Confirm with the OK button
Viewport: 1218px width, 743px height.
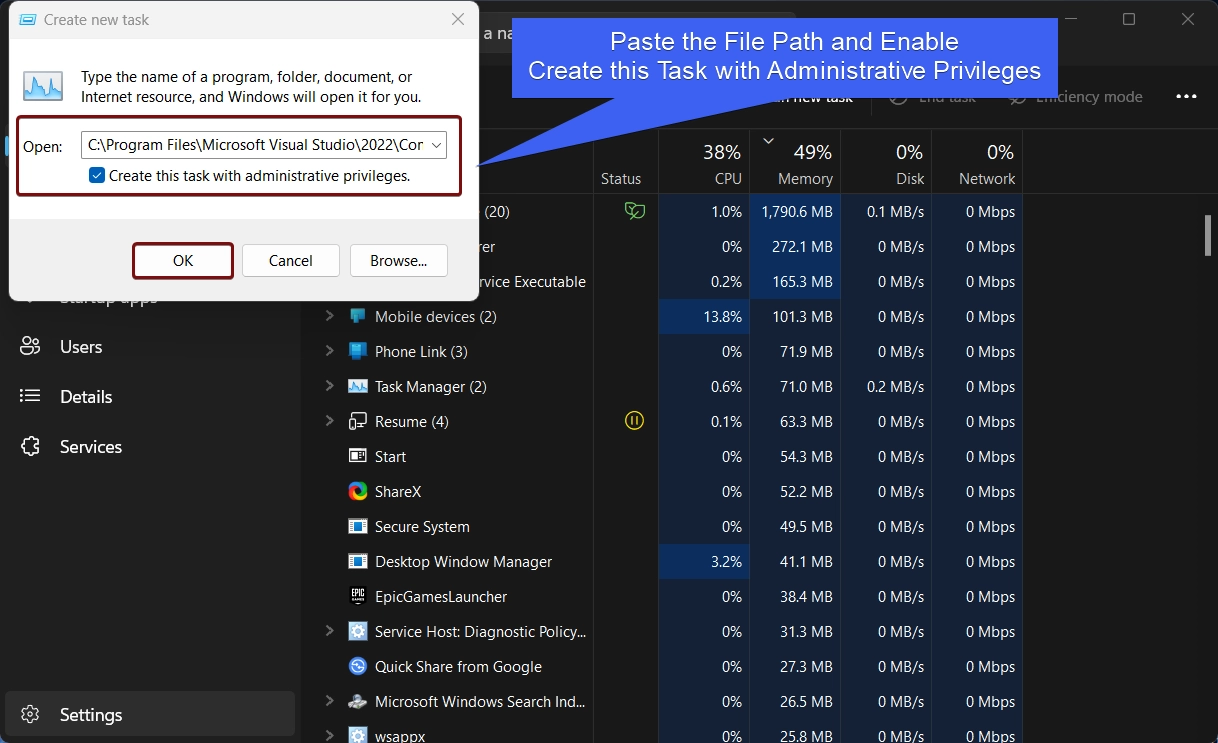click(x=183, y=260)
